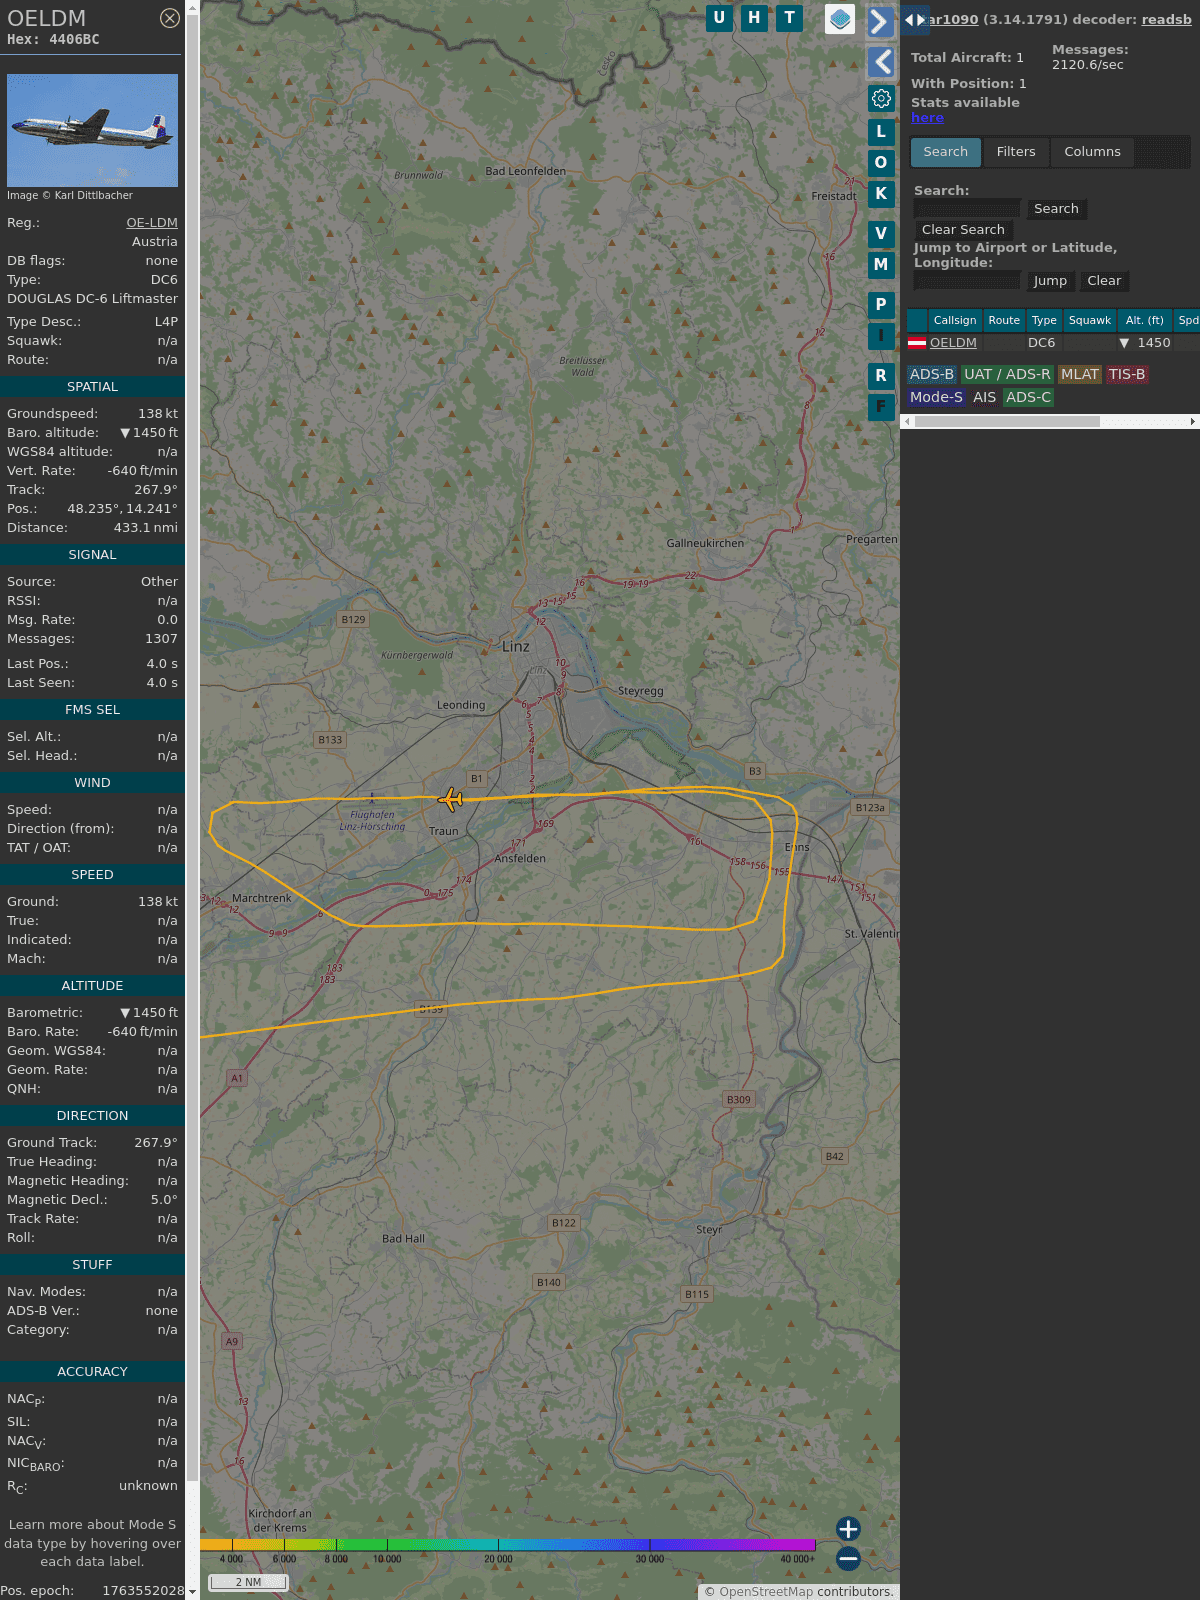
Task: Click the info panel scroll-down arrow
Action: click(x=192, y=1592)
